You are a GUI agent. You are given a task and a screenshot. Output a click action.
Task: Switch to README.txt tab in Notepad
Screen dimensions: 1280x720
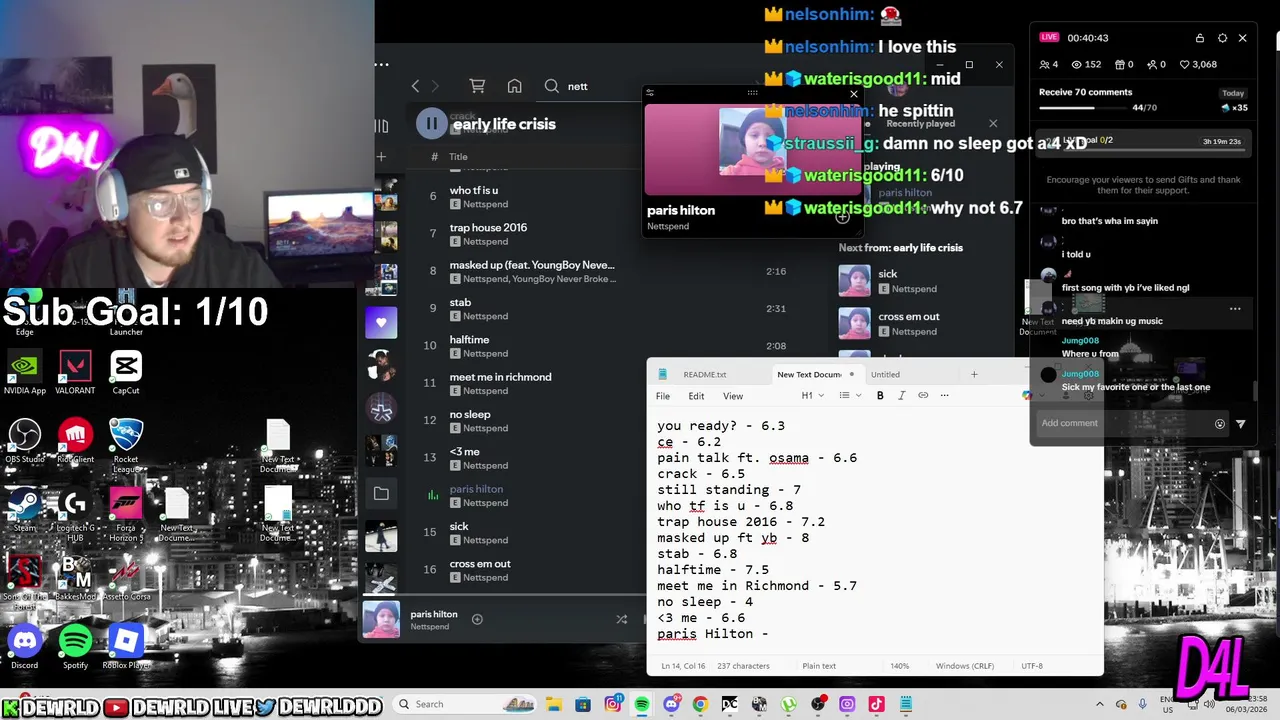(x=705, y=374)
